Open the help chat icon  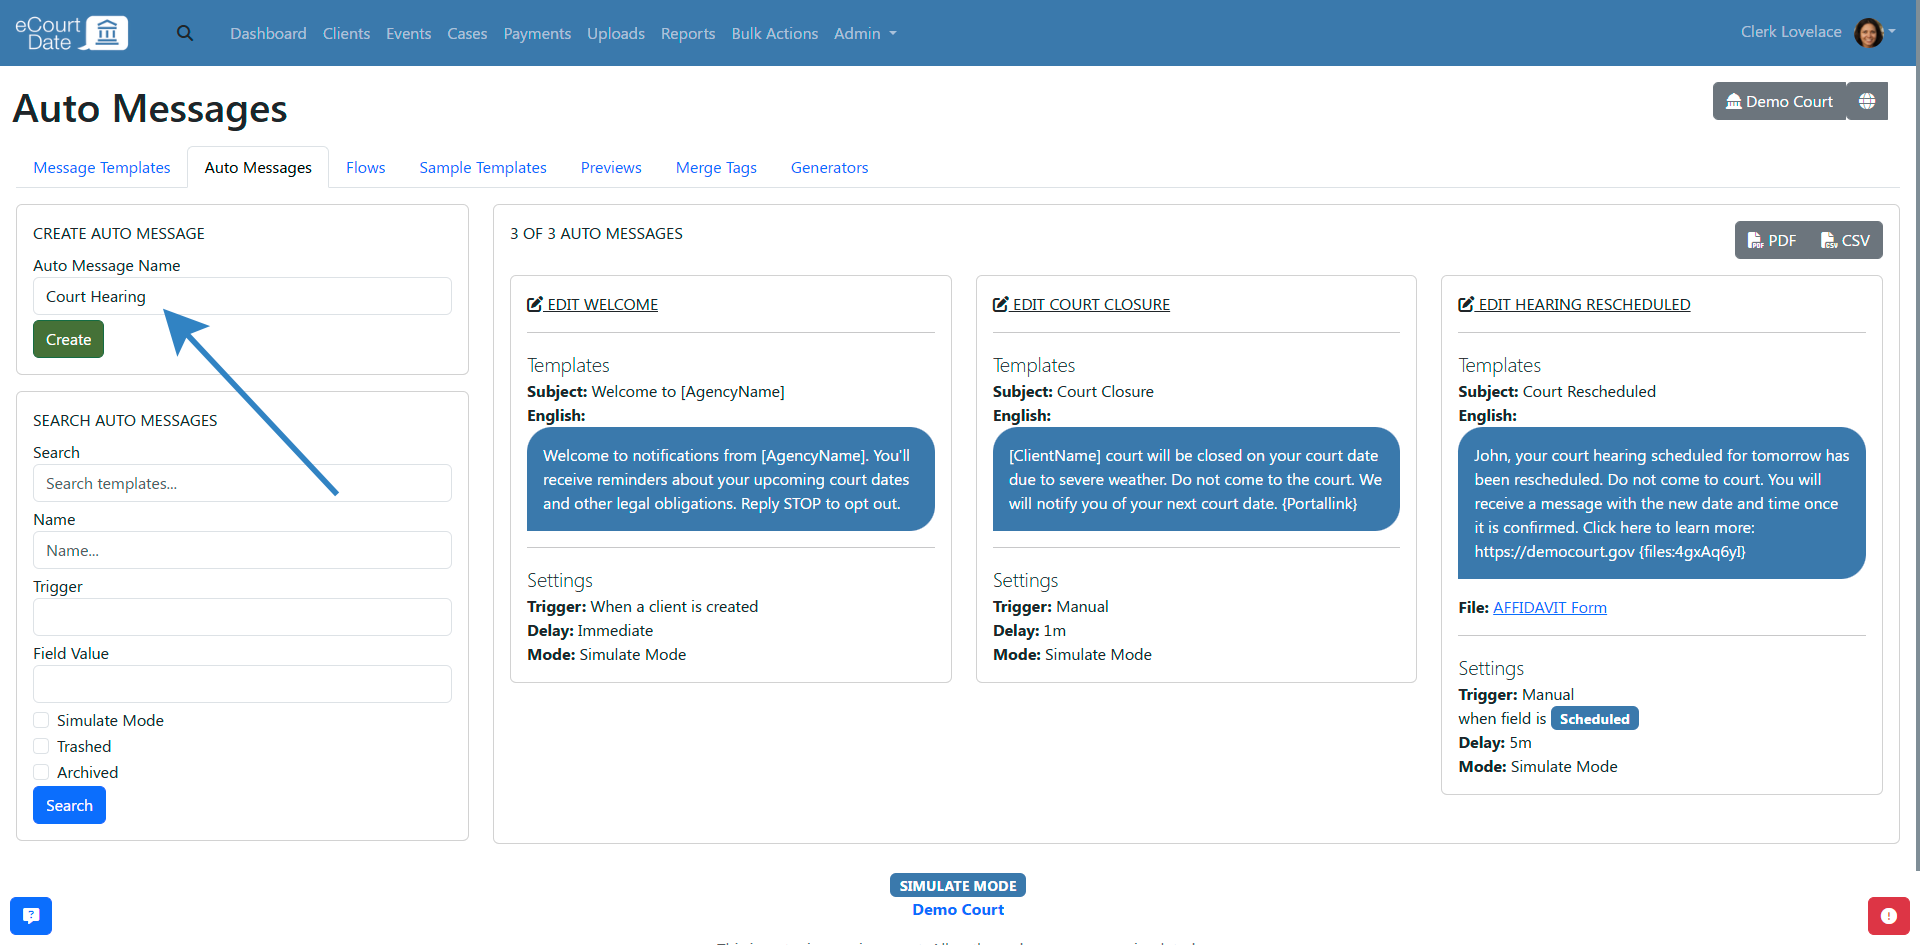click(x=31, y=915)
